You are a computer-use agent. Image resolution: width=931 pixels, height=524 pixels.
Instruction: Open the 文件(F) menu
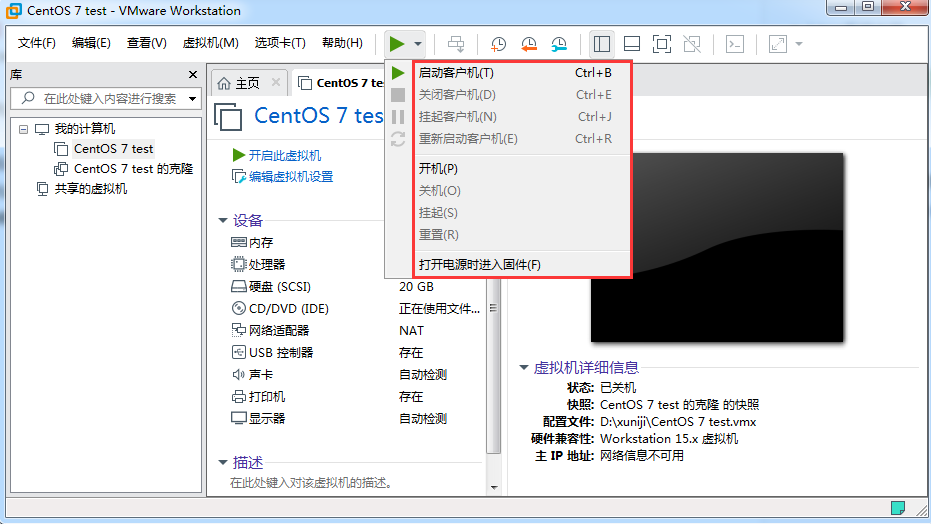point(36,43)
